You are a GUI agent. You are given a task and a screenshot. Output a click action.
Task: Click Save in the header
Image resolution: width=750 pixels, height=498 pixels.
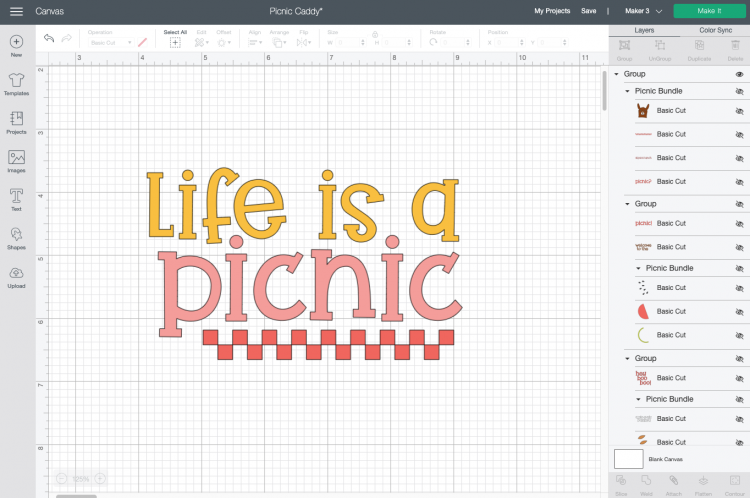[x=588, y=11]
